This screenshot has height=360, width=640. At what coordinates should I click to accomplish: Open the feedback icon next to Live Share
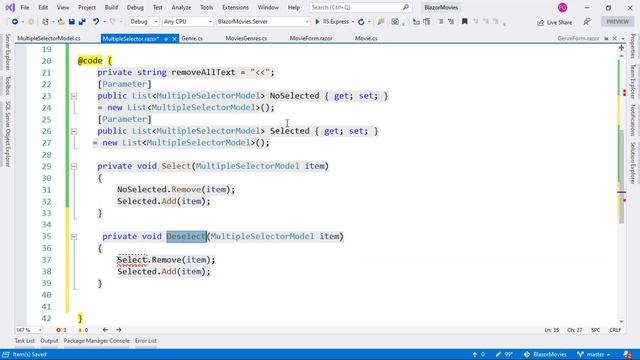coord(587,22)
